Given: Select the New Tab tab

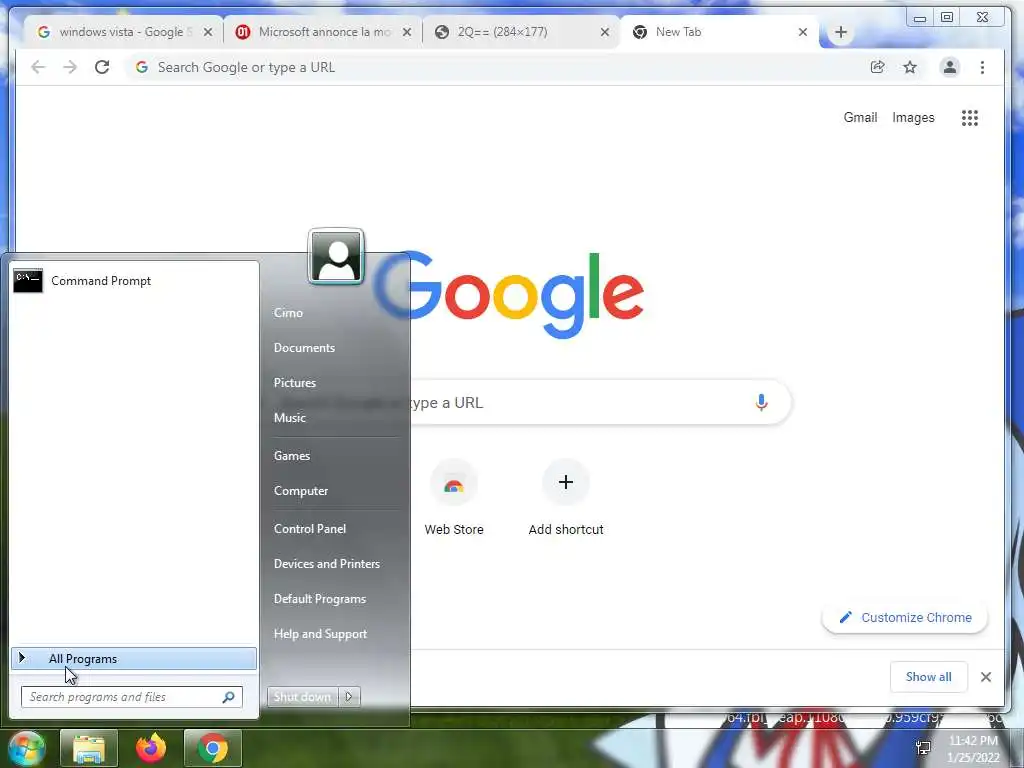Looking at the screenshot, I should pyautogui.click(x=718, y=32).
